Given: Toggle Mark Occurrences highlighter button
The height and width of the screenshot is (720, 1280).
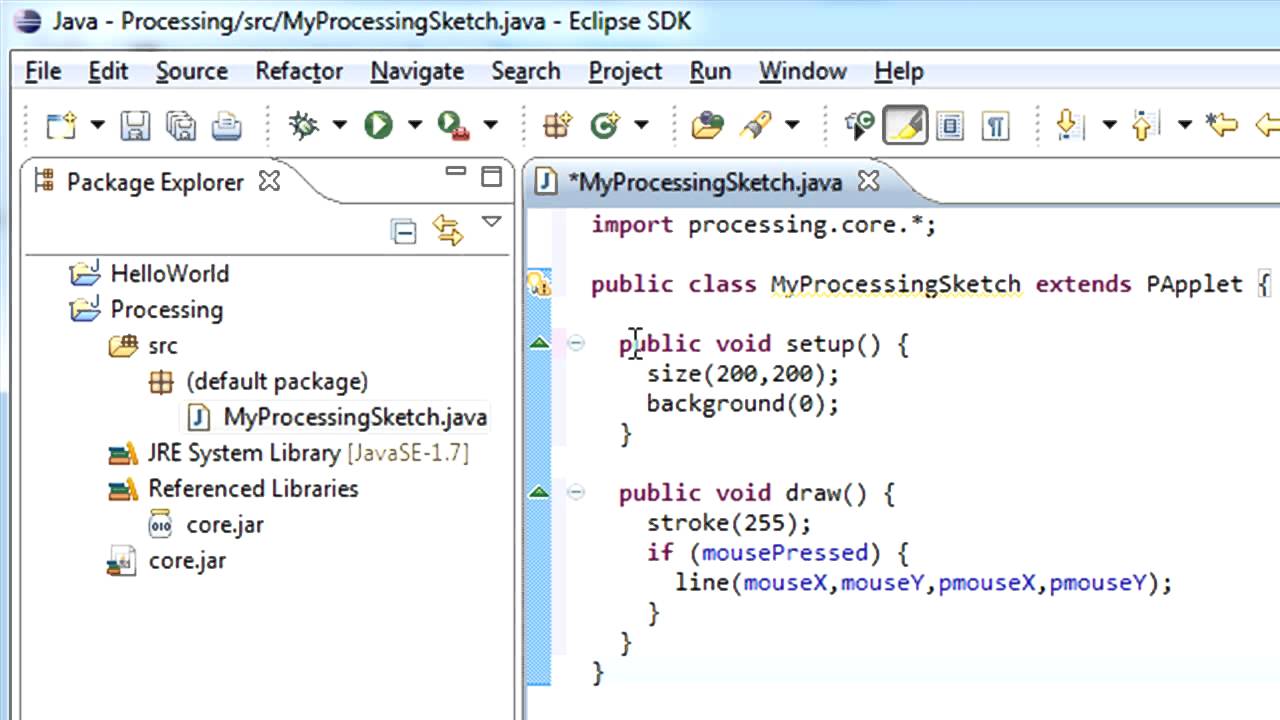Looking at the screenshot, I should 905,125.
